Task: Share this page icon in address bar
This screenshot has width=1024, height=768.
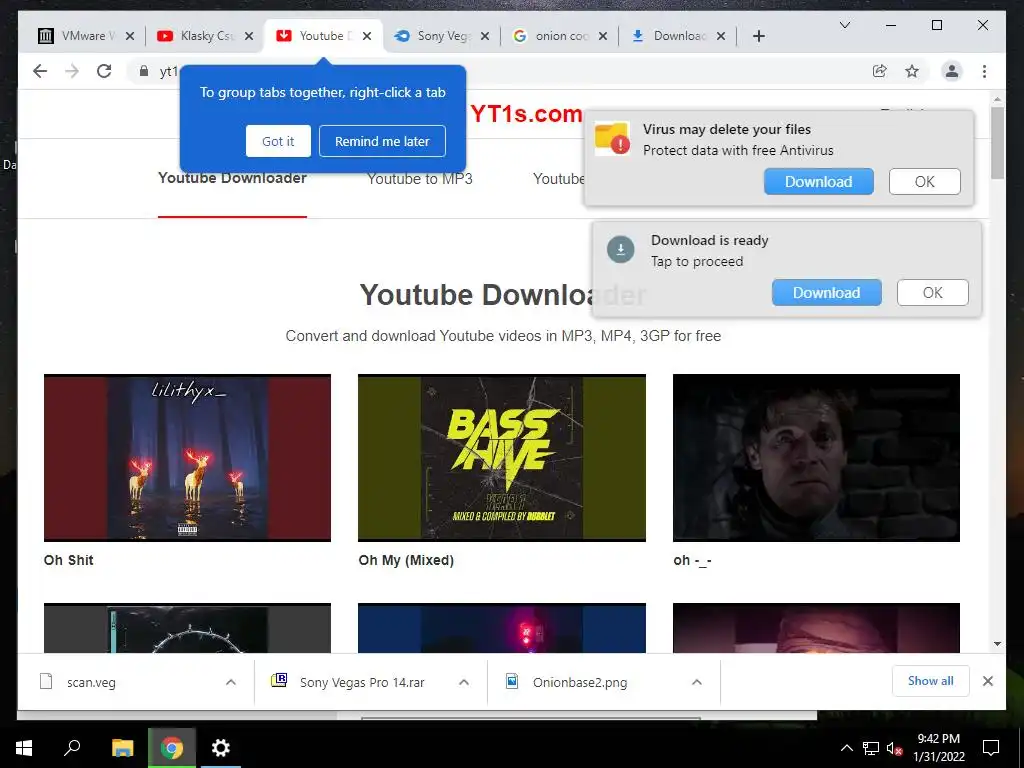Action: click(x=880, y=71)
